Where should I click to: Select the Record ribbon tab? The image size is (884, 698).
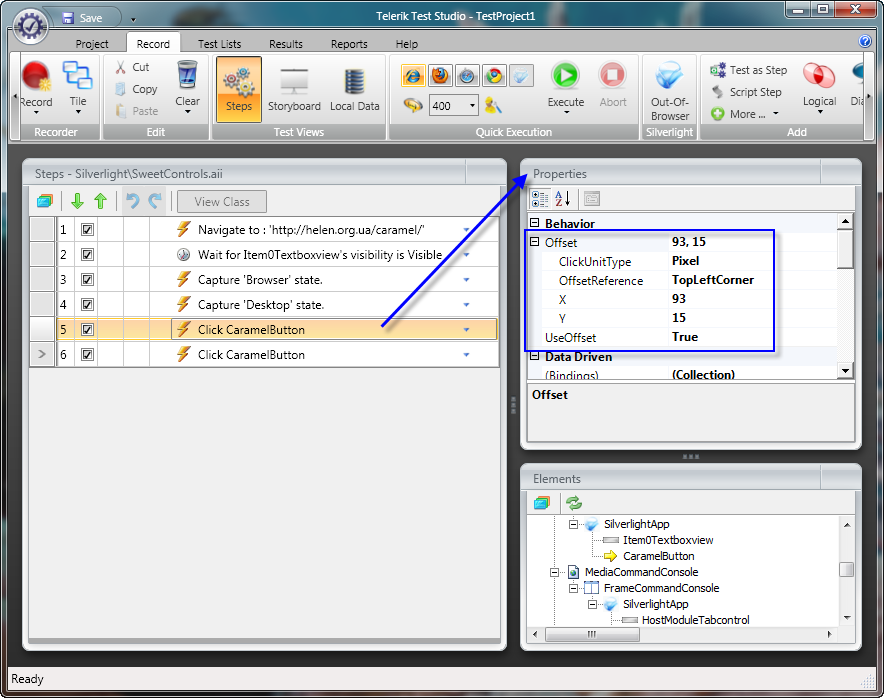153,43
